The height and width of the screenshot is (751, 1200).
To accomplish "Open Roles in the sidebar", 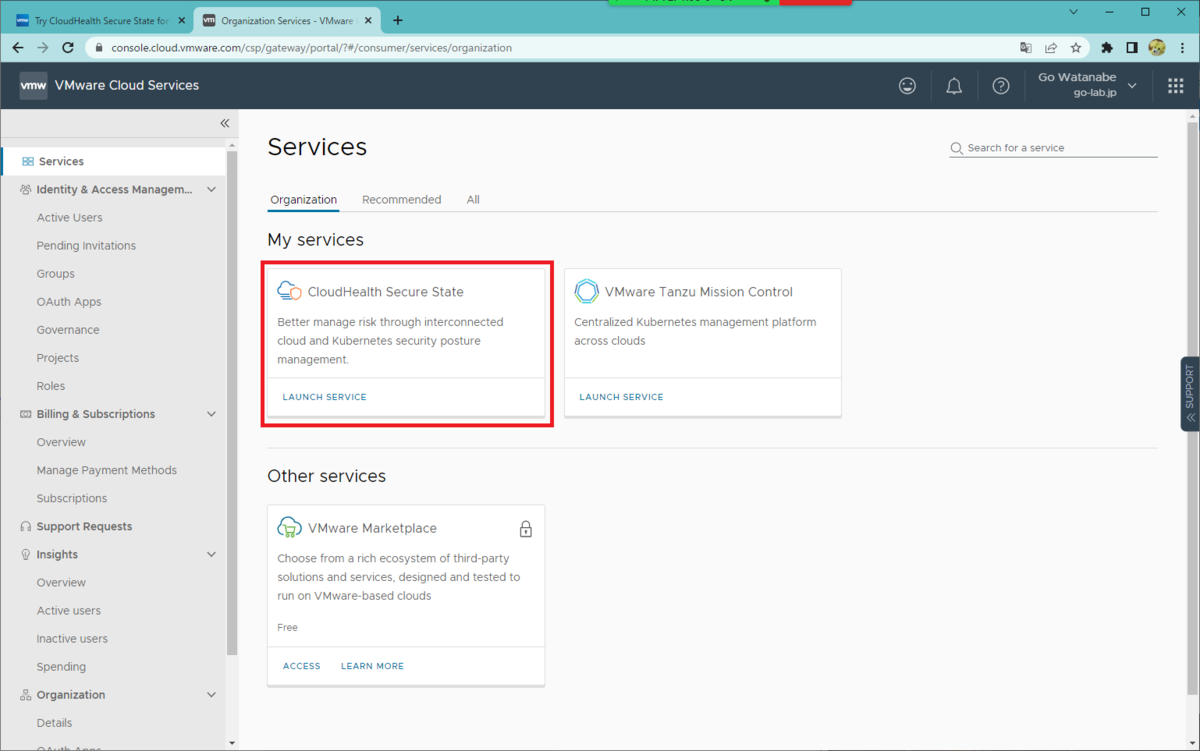I will tap(51, 386).
